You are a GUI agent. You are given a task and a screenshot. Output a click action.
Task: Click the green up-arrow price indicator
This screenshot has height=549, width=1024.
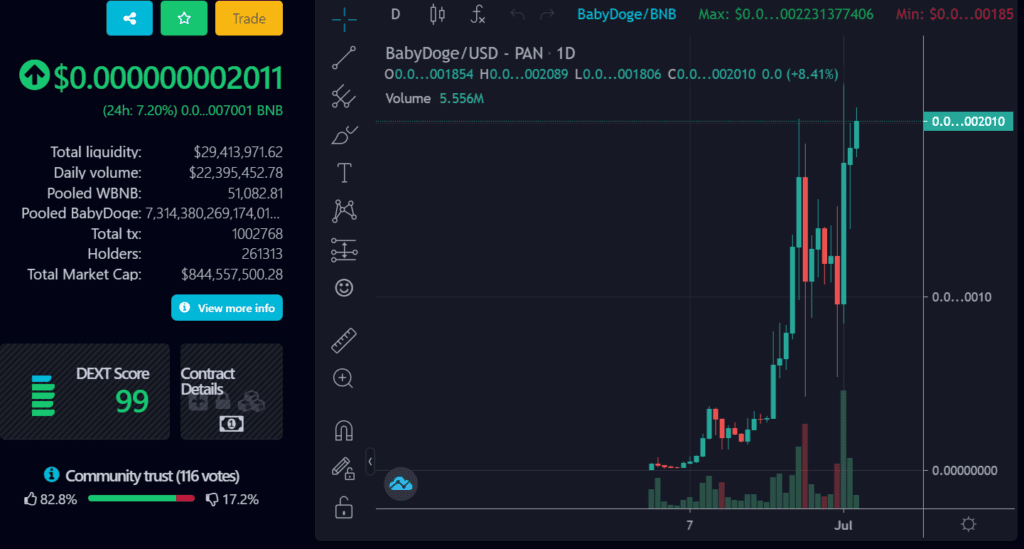[x=34, y=75]
